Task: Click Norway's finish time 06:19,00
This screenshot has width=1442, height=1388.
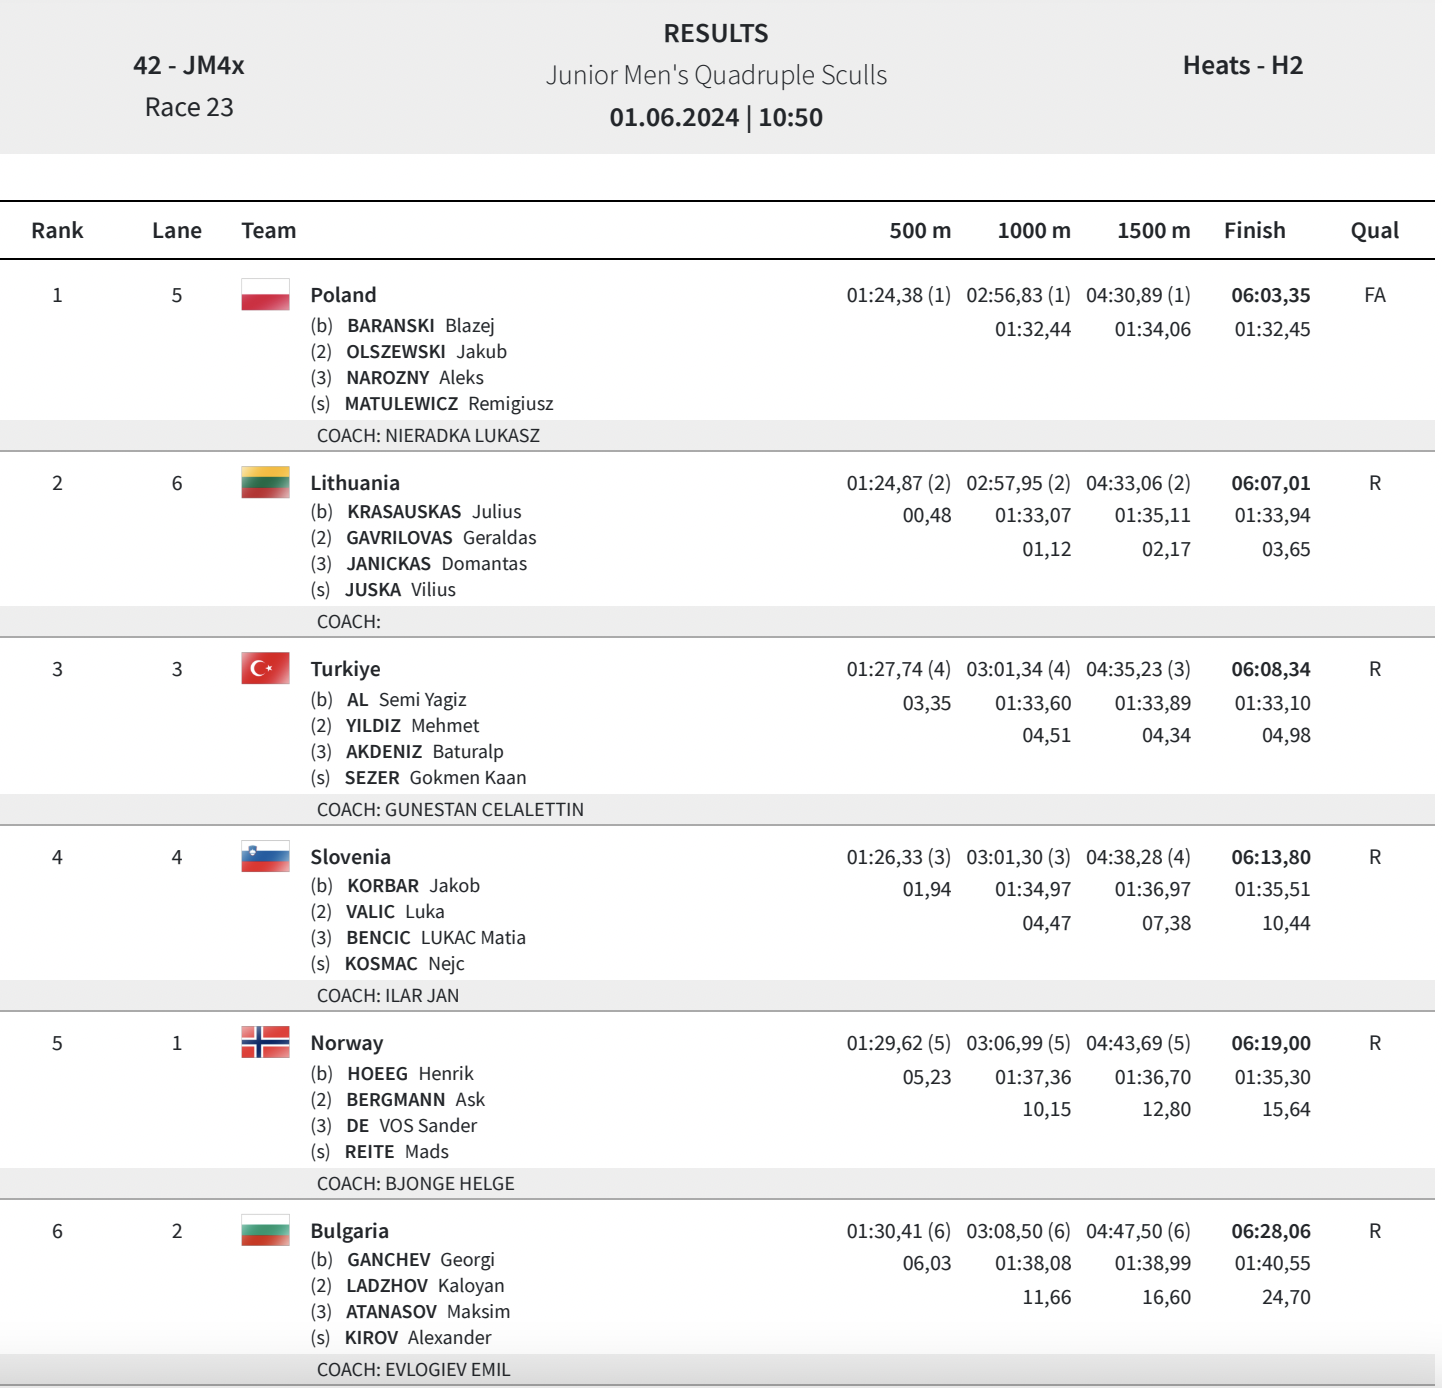Action: click(1270, 1043)
